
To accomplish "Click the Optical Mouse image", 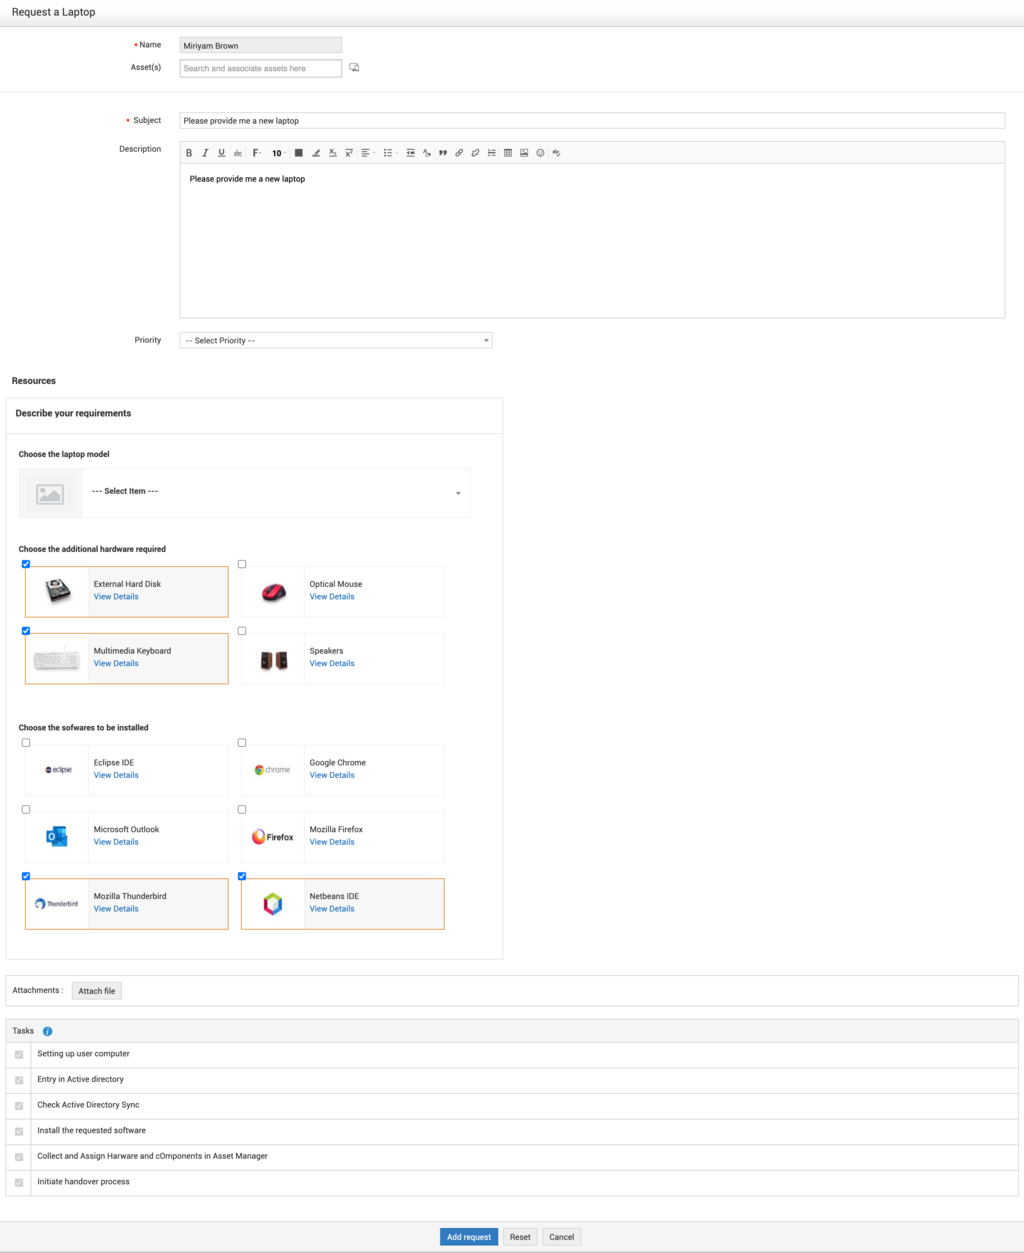I will pos(273,591).
